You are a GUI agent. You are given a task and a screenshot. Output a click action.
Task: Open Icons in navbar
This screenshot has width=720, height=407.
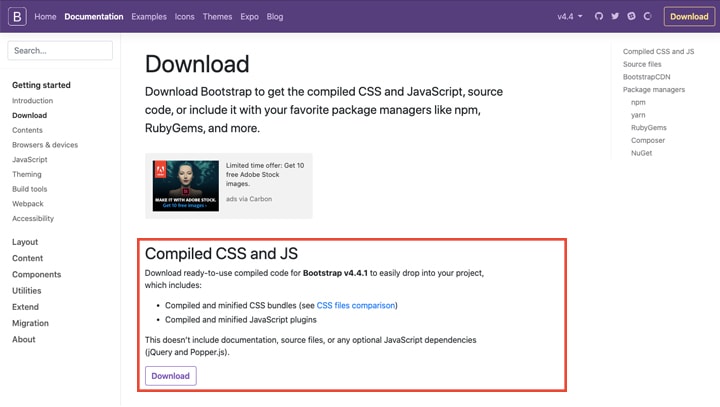[185, 17]
